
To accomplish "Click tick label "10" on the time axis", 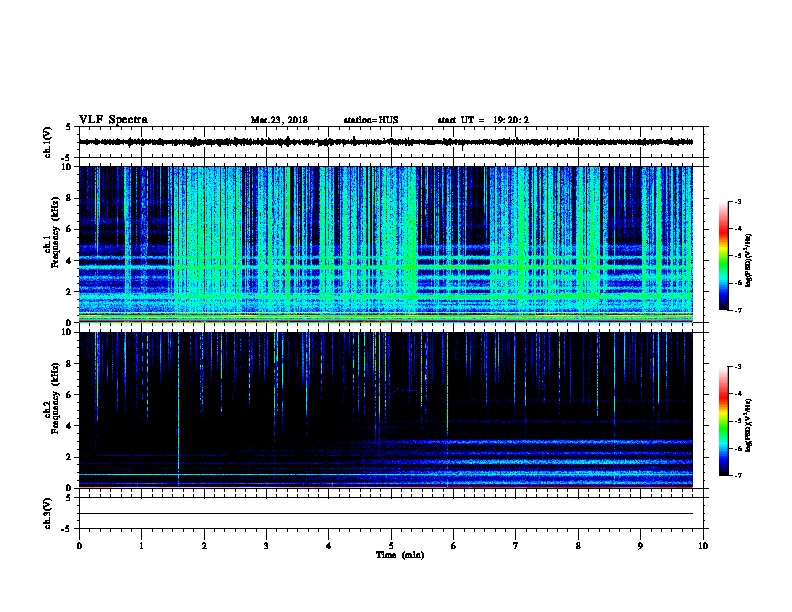I will click(x=703, y=546).
